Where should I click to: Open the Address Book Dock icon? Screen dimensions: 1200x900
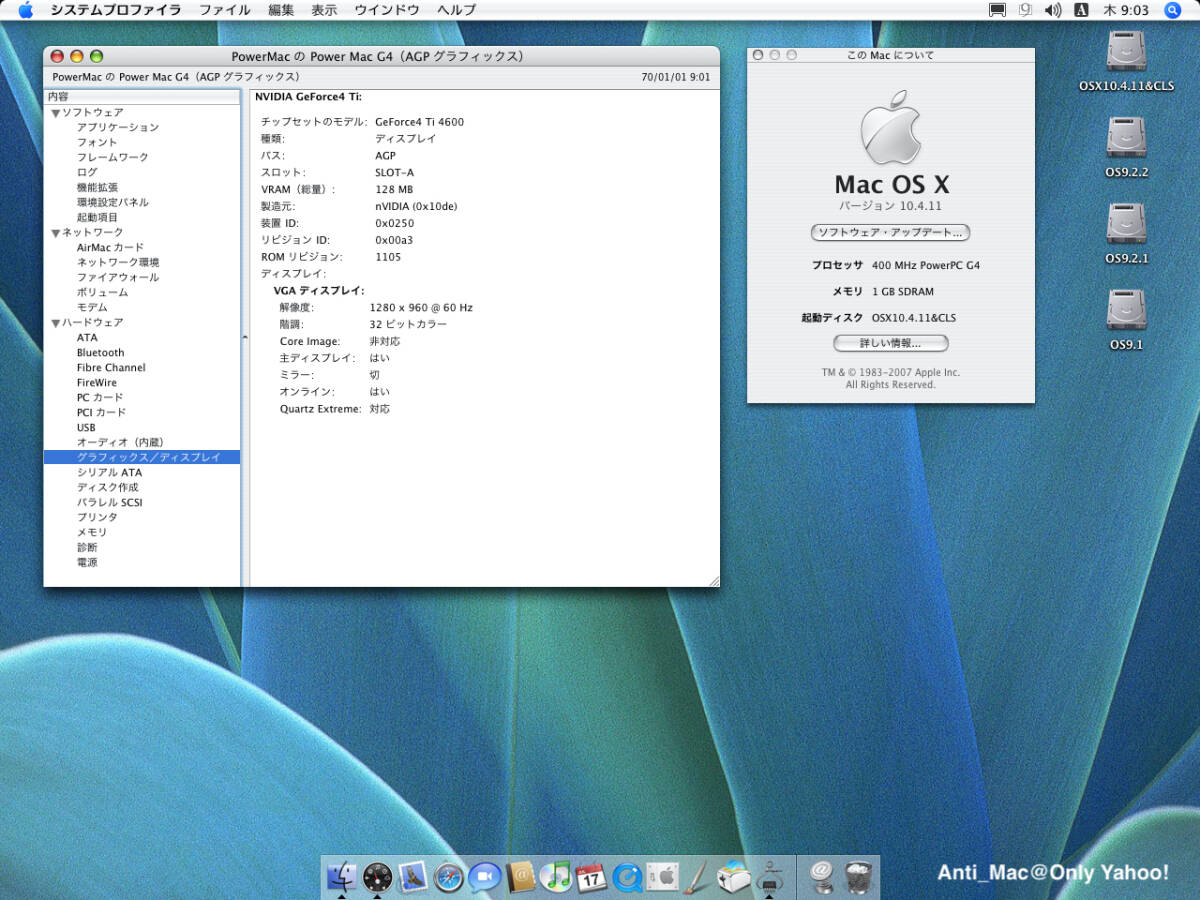(x=520, y=877)
